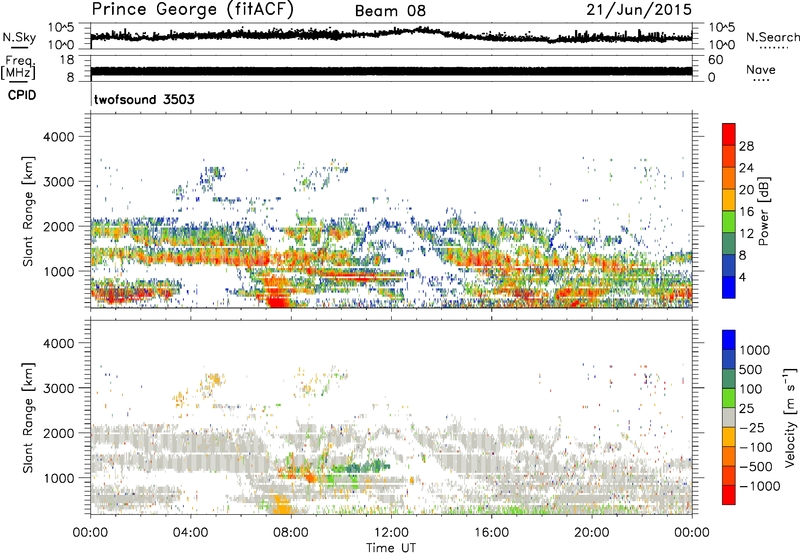Select the 'Freq. [MHz]' axis label

click(x=19, y=68)
